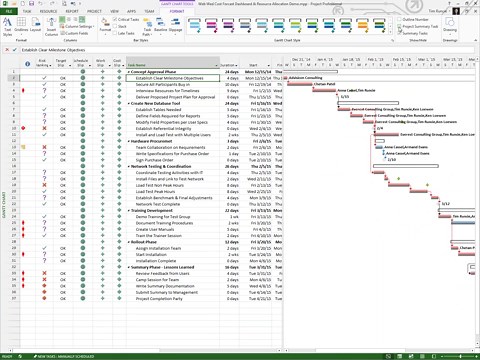Expand the Gantt Chart Style gallery
The image size is (480, 360).
pyautogui.click(x=390, y=32)
